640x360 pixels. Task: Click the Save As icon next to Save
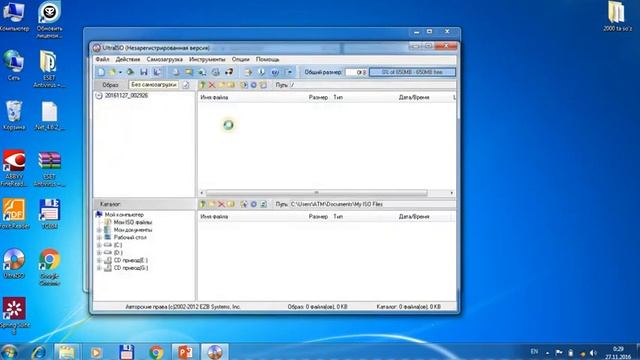(x=157, y=72)
